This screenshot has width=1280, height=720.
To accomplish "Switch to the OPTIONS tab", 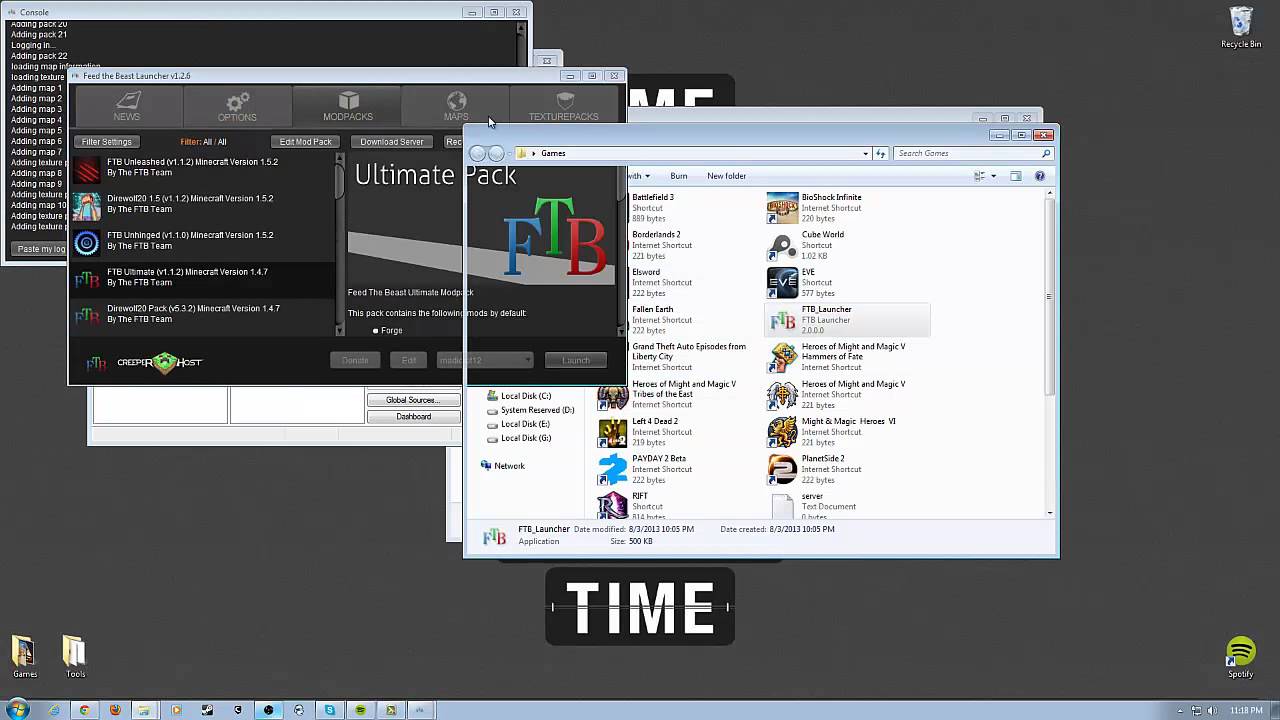I will [237, 106].
